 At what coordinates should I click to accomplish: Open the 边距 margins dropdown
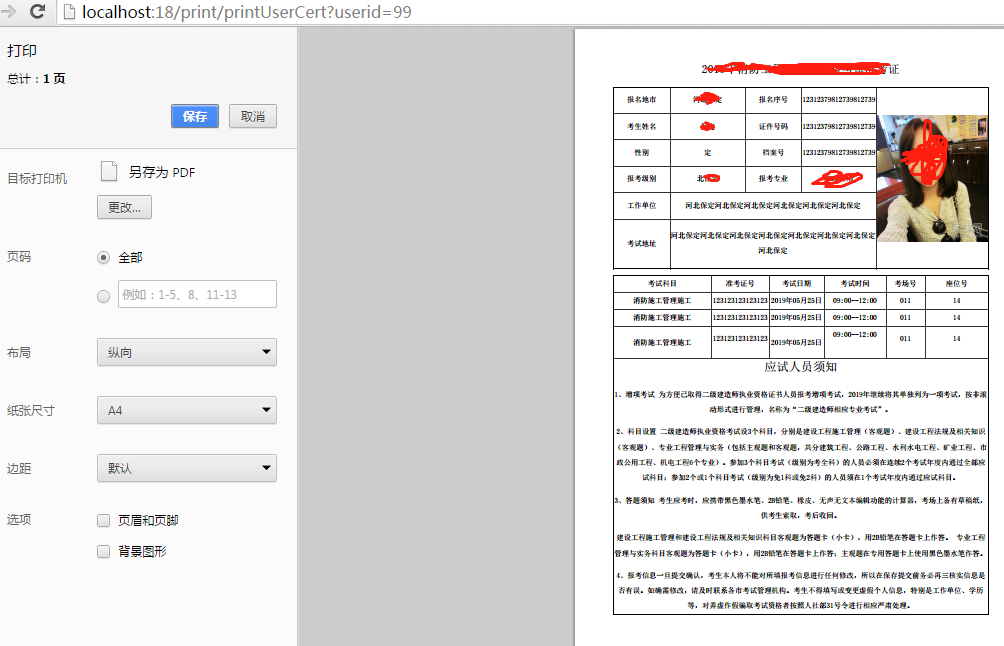(186, 468)
